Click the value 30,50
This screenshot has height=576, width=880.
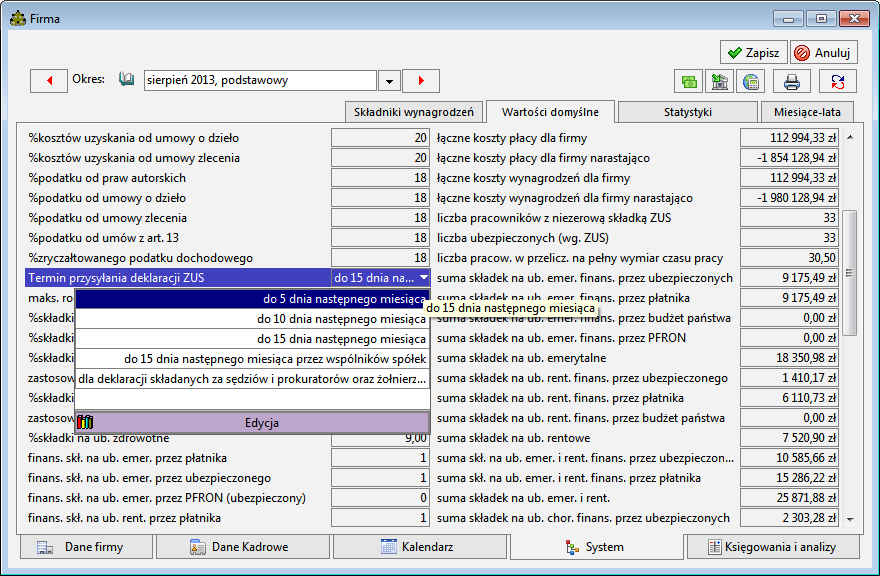789,258
